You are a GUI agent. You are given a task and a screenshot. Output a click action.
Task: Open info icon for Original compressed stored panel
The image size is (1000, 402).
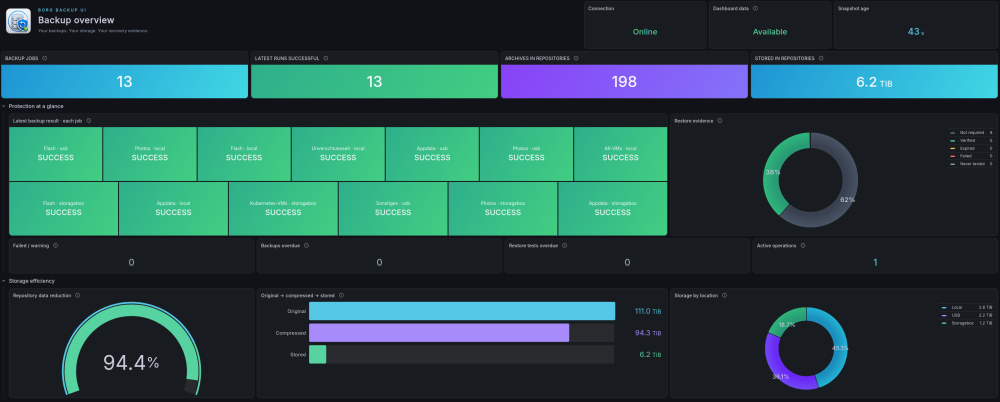pos(341,295)
